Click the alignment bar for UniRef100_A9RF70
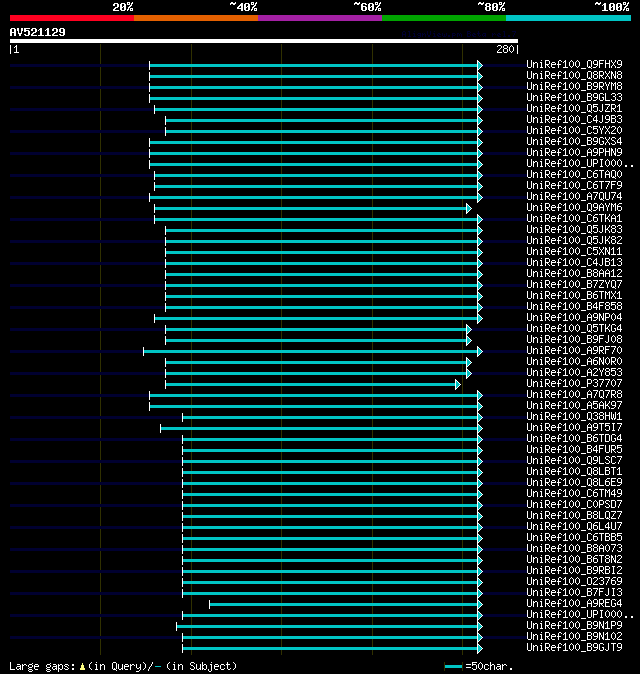This screenshot has height=674, width=640. 313,352
